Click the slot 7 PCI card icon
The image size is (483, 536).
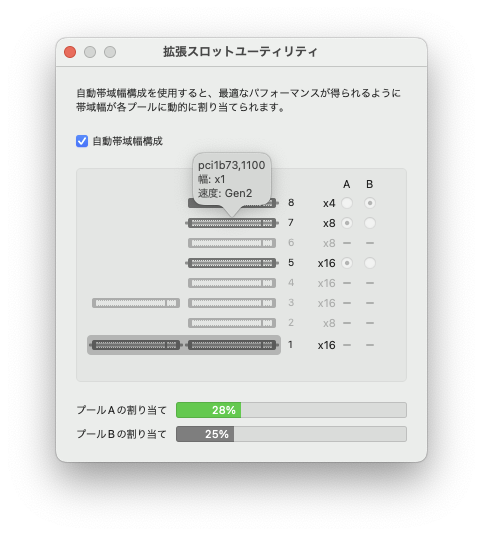point(232,223)
